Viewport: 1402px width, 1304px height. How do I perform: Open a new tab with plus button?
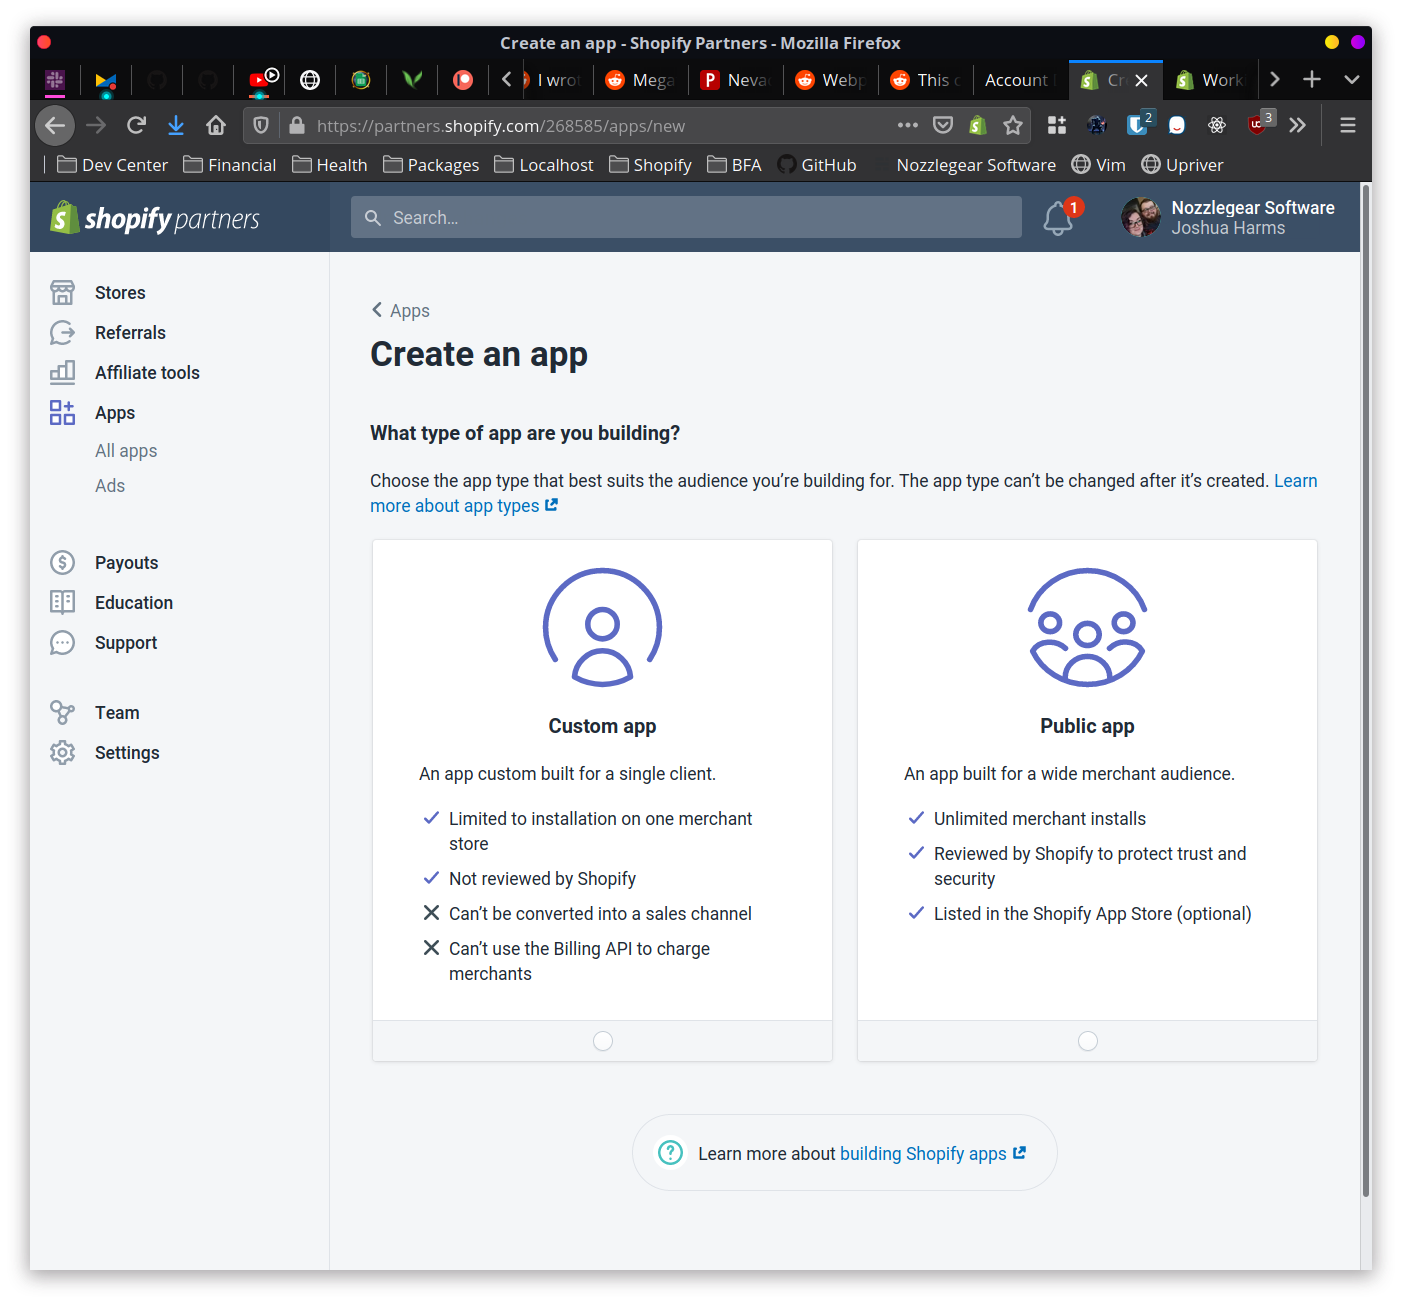pos(1312,79)
